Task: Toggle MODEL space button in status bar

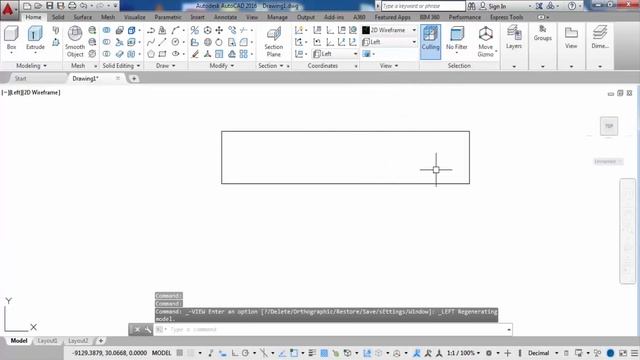Action: coord(162,353)
